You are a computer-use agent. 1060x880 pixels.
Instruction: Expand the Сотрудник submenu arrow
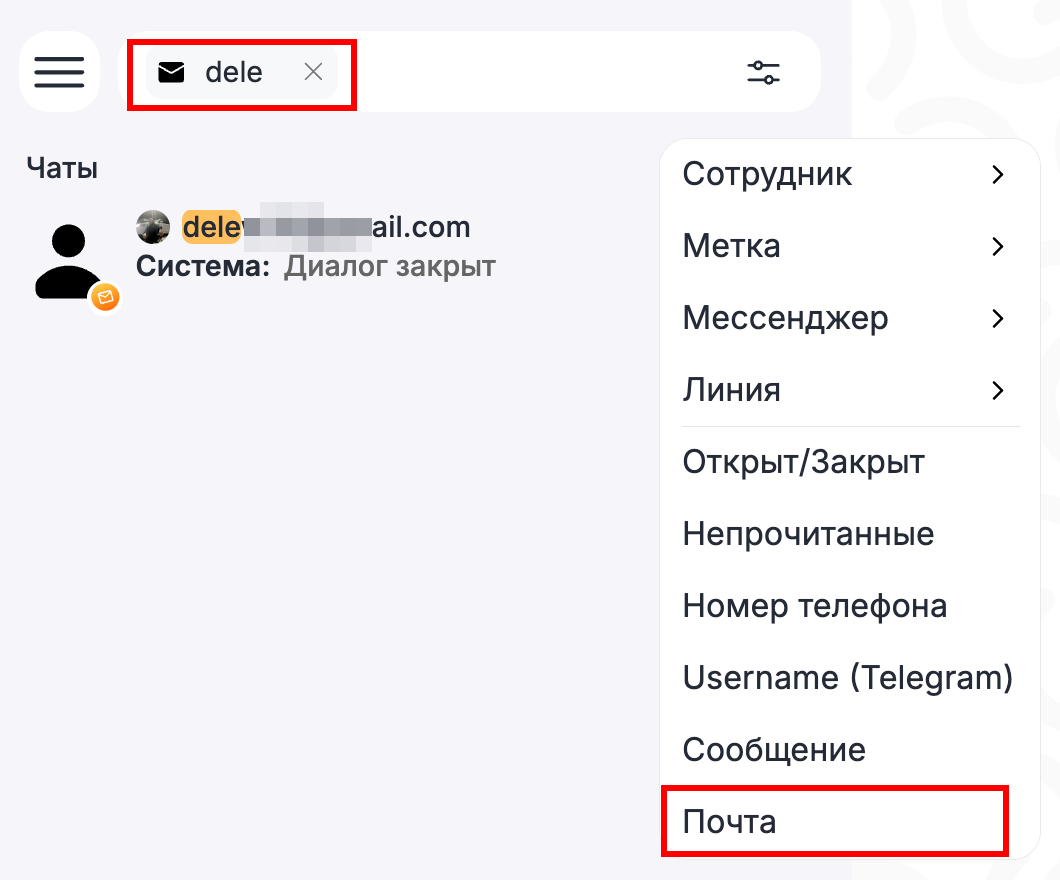tap(996, 175)
